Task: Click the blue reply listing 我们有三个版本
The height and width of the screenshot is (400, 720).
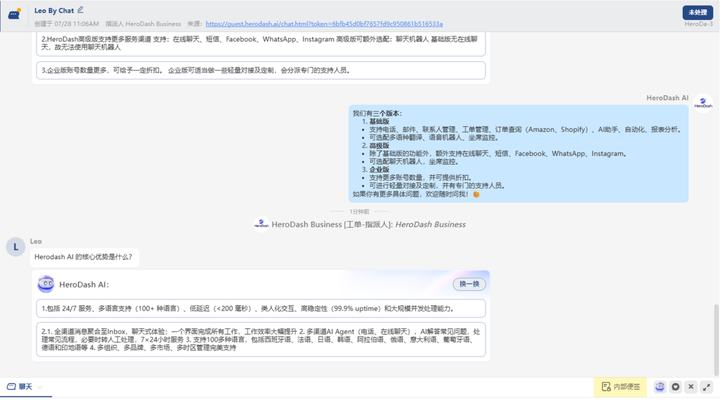Action: coord(518,153)
